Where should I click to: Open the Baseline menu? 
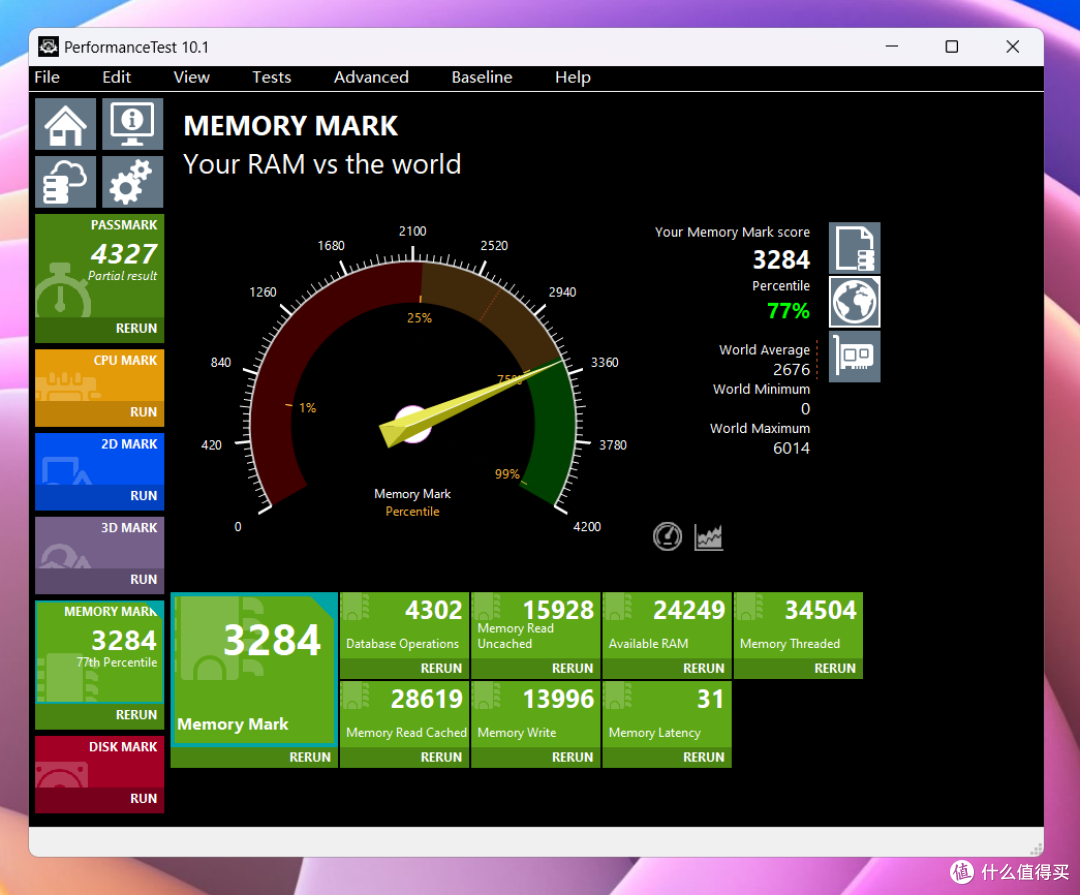[x=482, y=77]
